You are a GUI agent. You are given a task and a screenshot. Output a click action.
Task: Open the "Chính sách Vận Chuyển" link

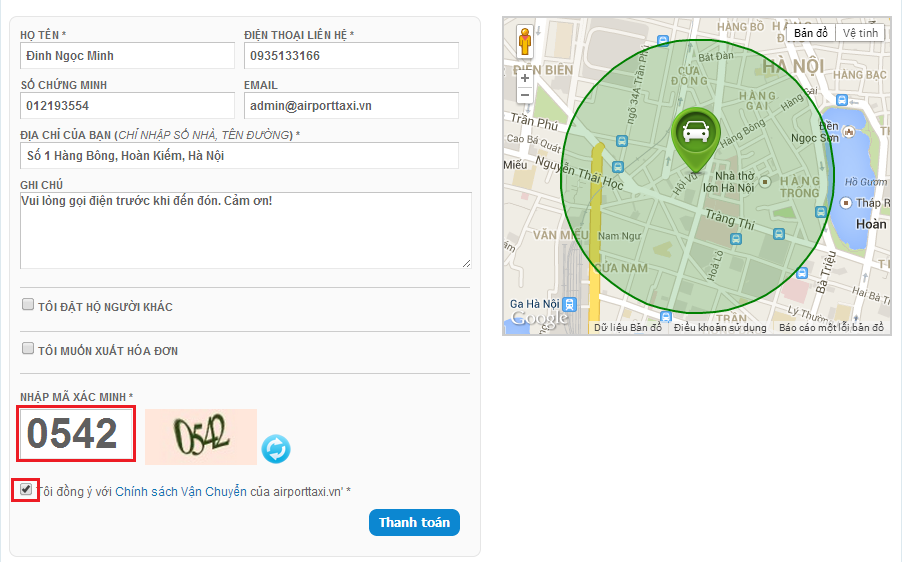(181, 491)
